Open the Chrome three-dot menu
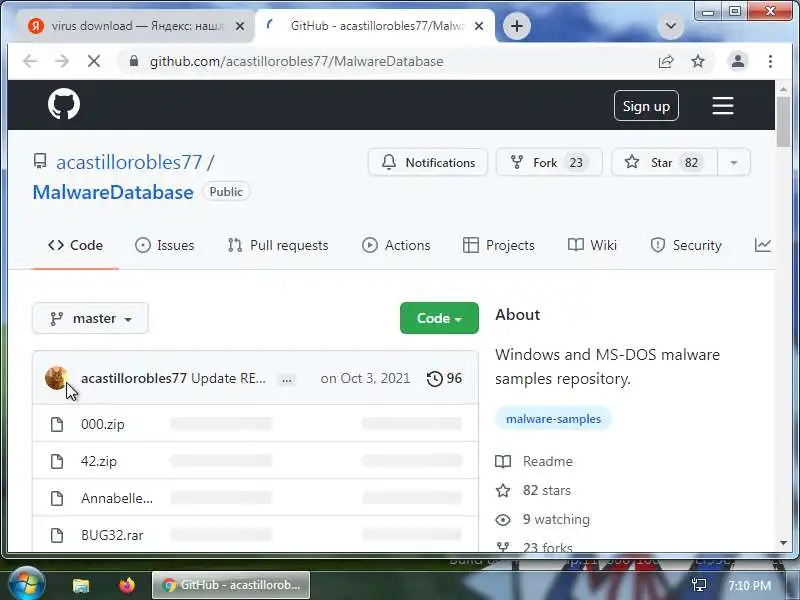Screen dimensions: 800x600 [x=770, y=61]
